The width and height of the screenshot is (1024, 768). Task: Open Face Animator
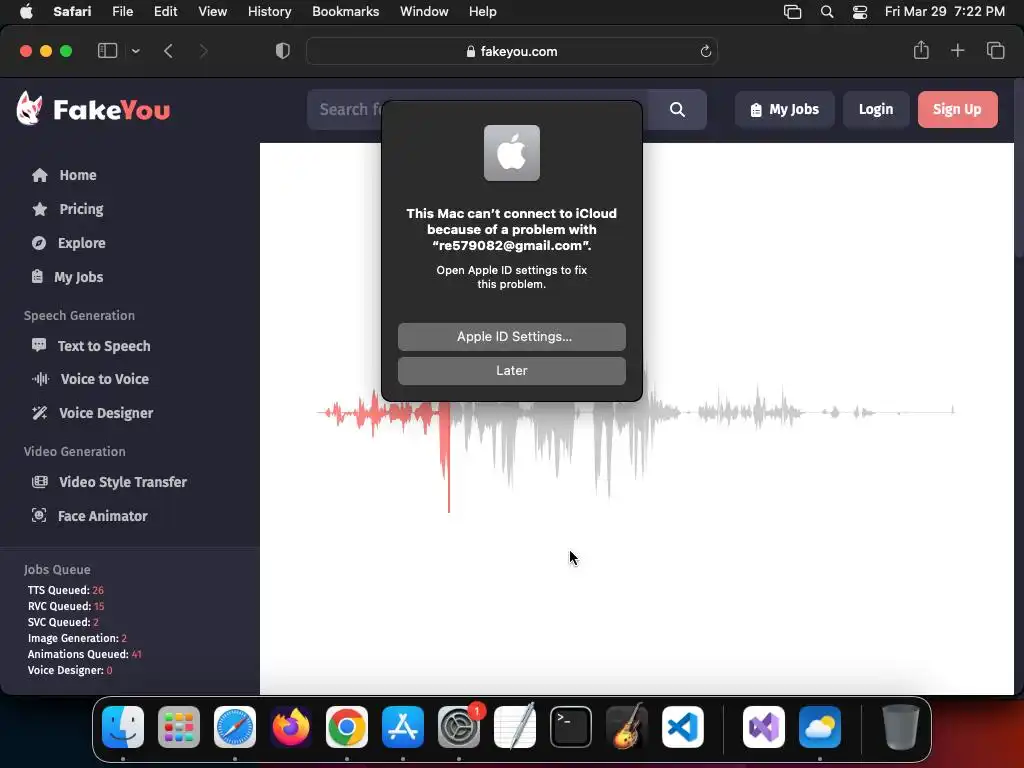point(89,516)
